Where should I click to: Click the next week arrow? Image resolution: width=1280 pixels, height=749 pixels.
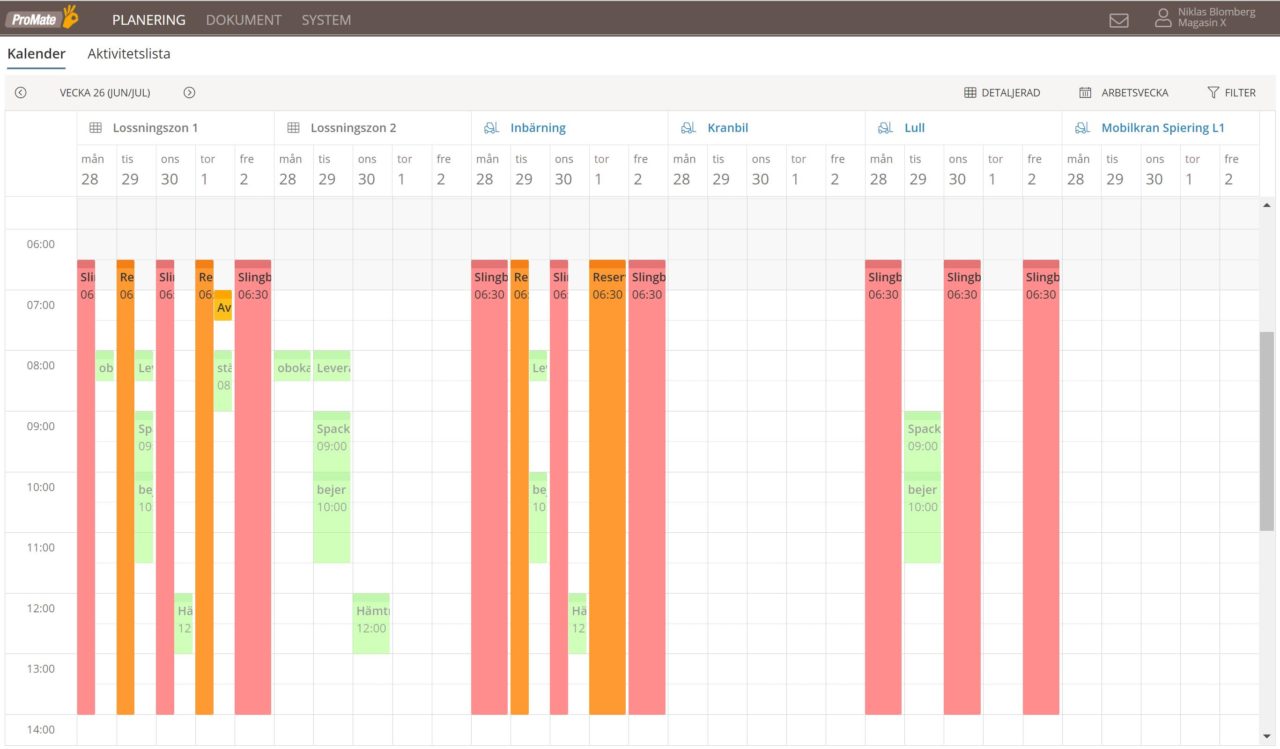(x=189, y=92)
